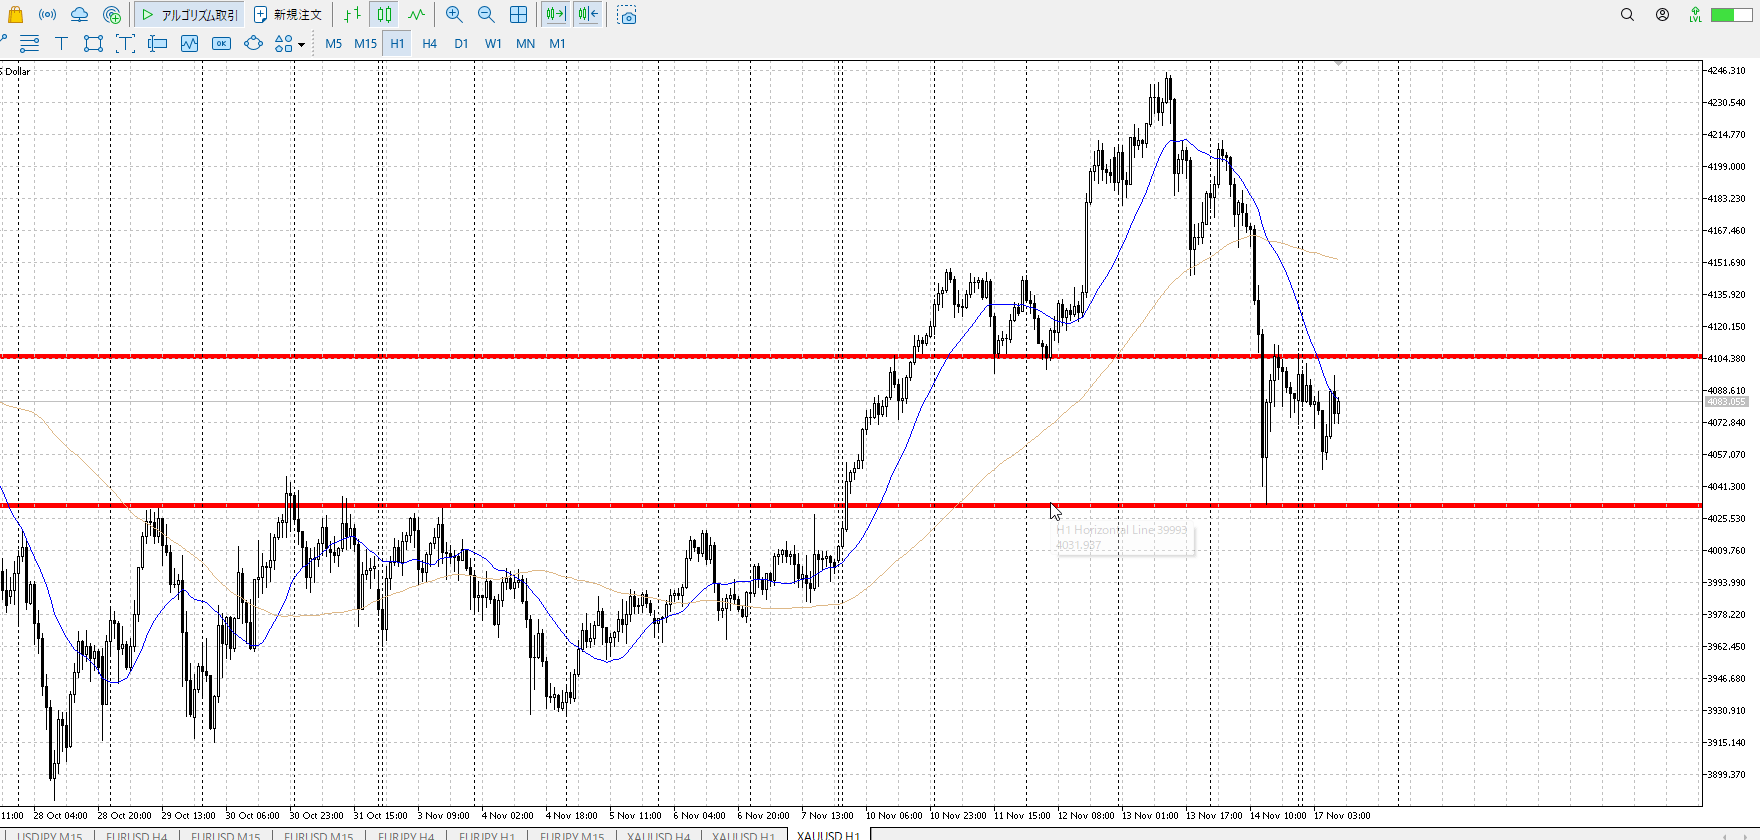
Task: Click the zoom in magnifier icon
Action: 454,15
